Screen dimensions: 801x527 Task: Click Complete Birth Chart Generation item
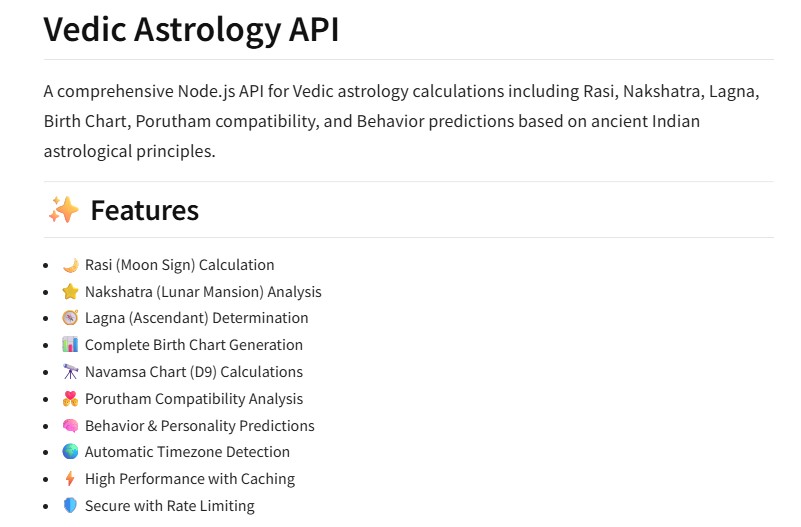193,345
